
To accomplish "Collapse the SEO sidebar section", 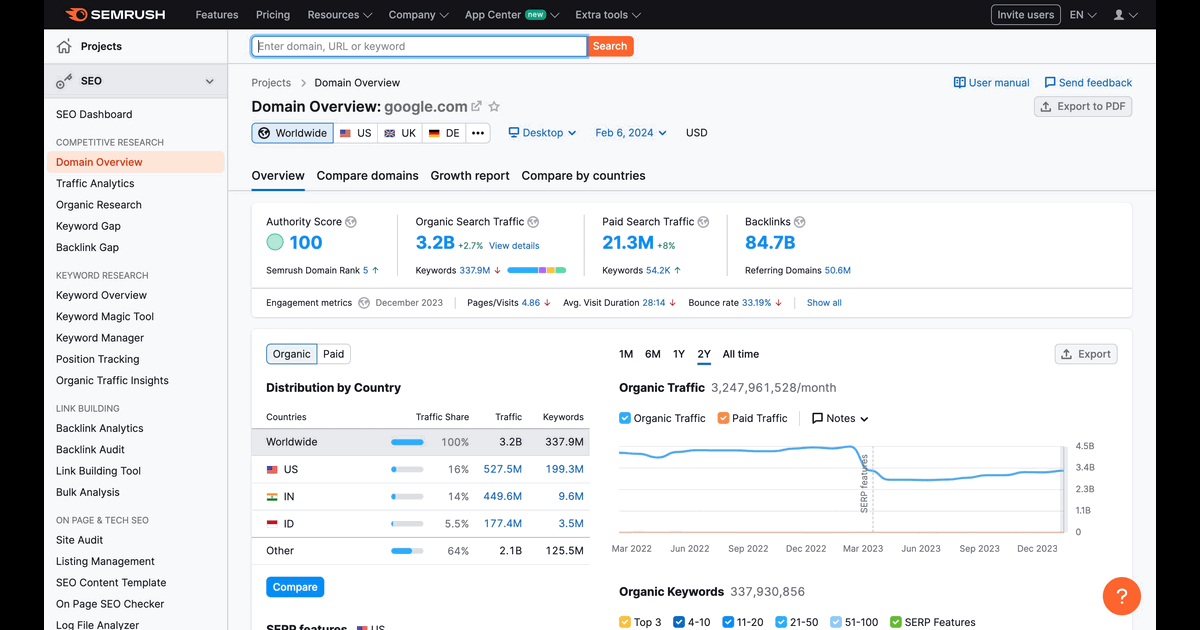I will click(209, 81).
